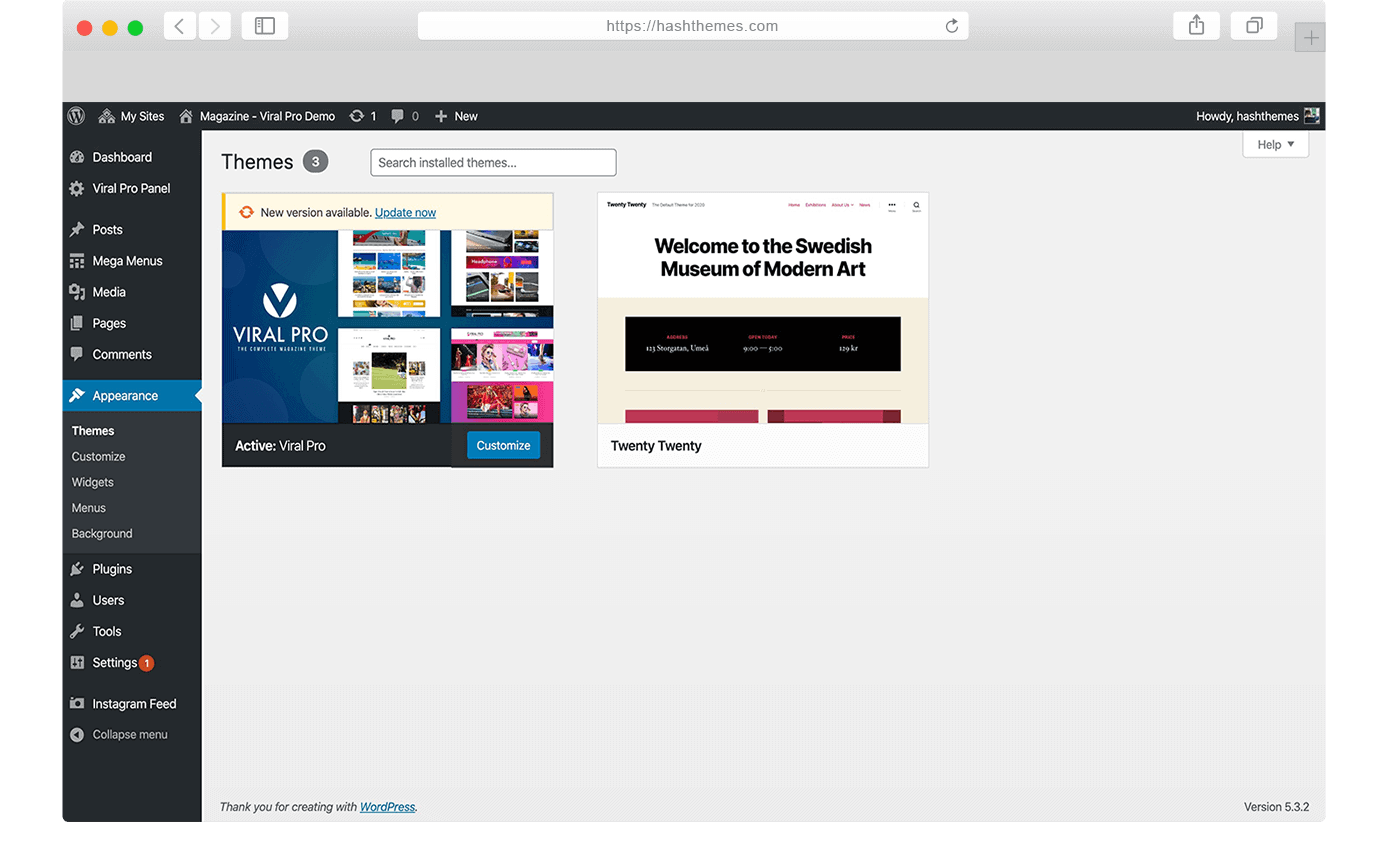This screenshot has width=1389, height=868.
Task: Open the updates icon showing 1
Action: (x=357, y=116)
